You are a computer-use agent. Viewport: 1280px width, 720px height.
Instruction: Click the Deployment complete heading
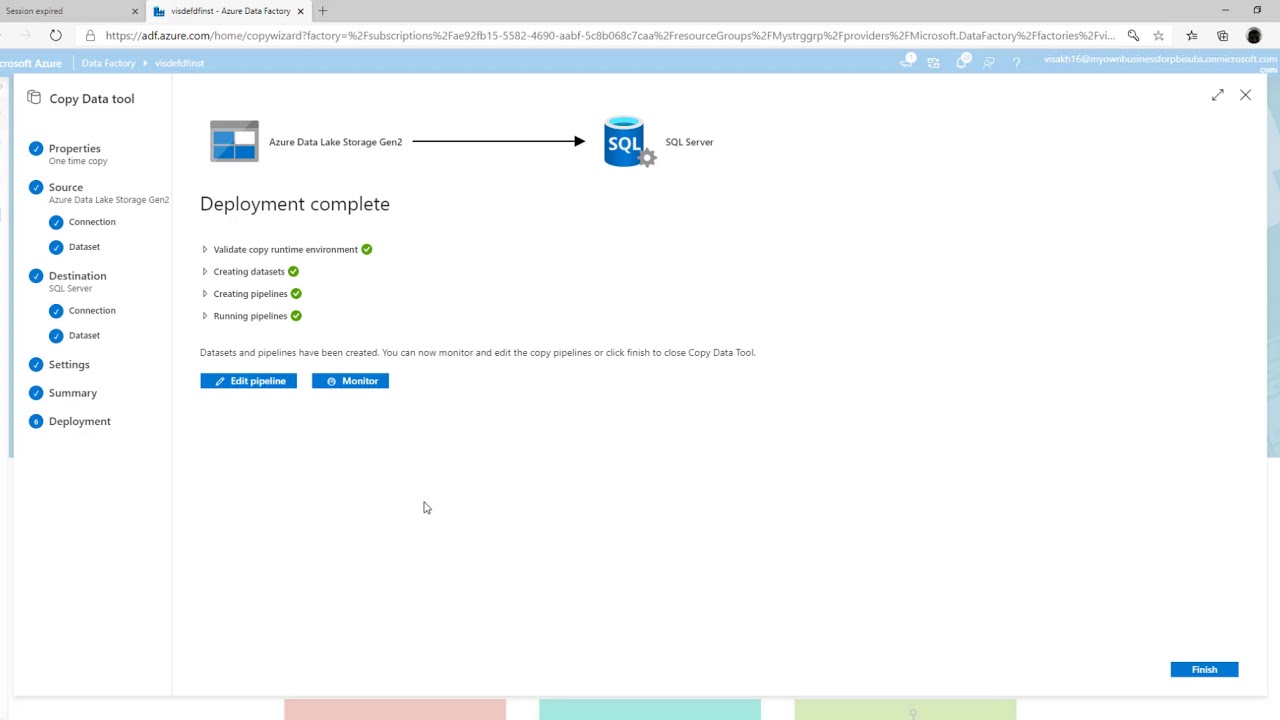pyautogui.click(x=295, y=204)
